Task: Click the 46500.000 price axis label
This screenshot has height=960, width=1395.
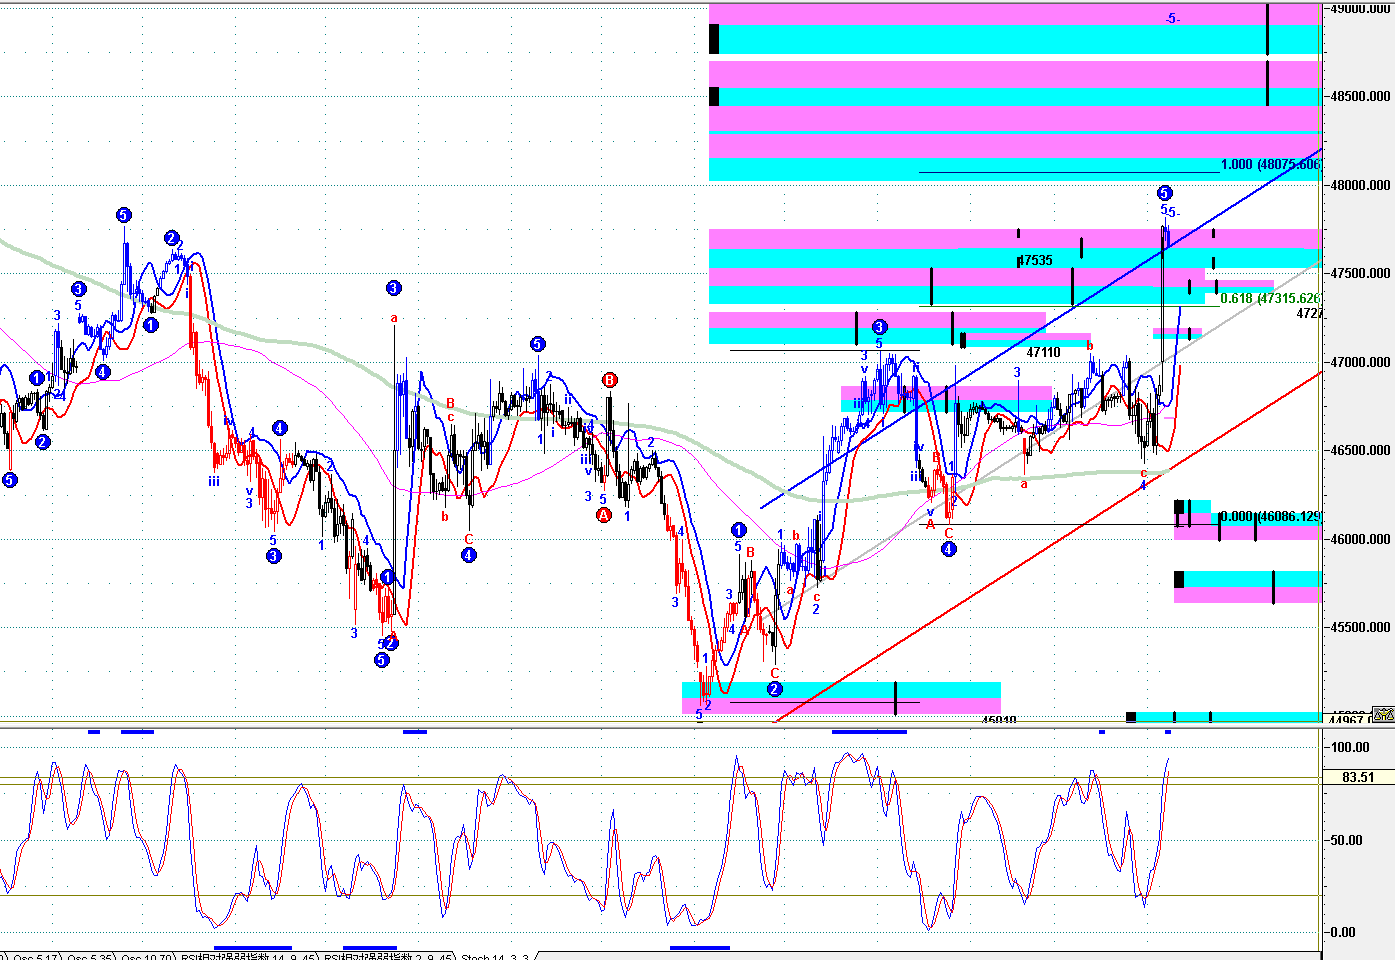Action: pyautogui.click(x=1360, y=451)
